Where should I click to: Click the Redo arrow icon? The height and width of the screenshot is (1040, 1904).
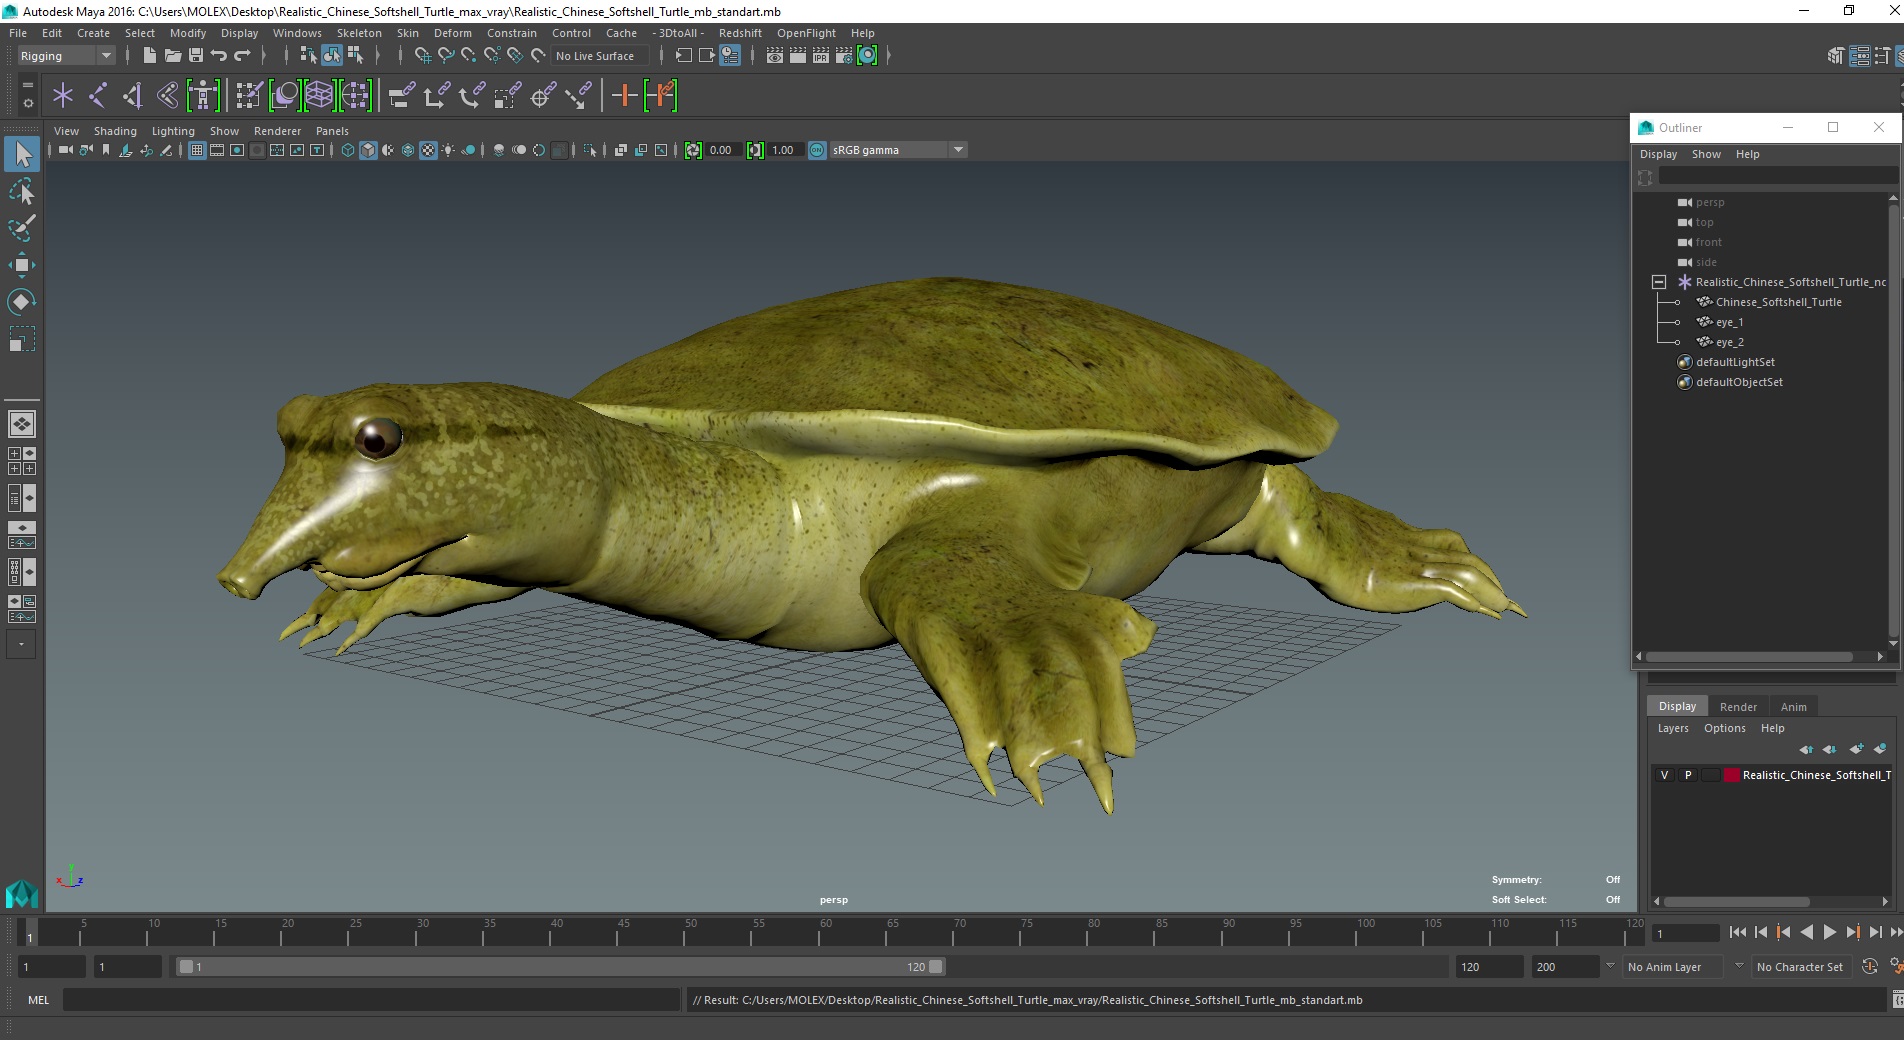242,56
